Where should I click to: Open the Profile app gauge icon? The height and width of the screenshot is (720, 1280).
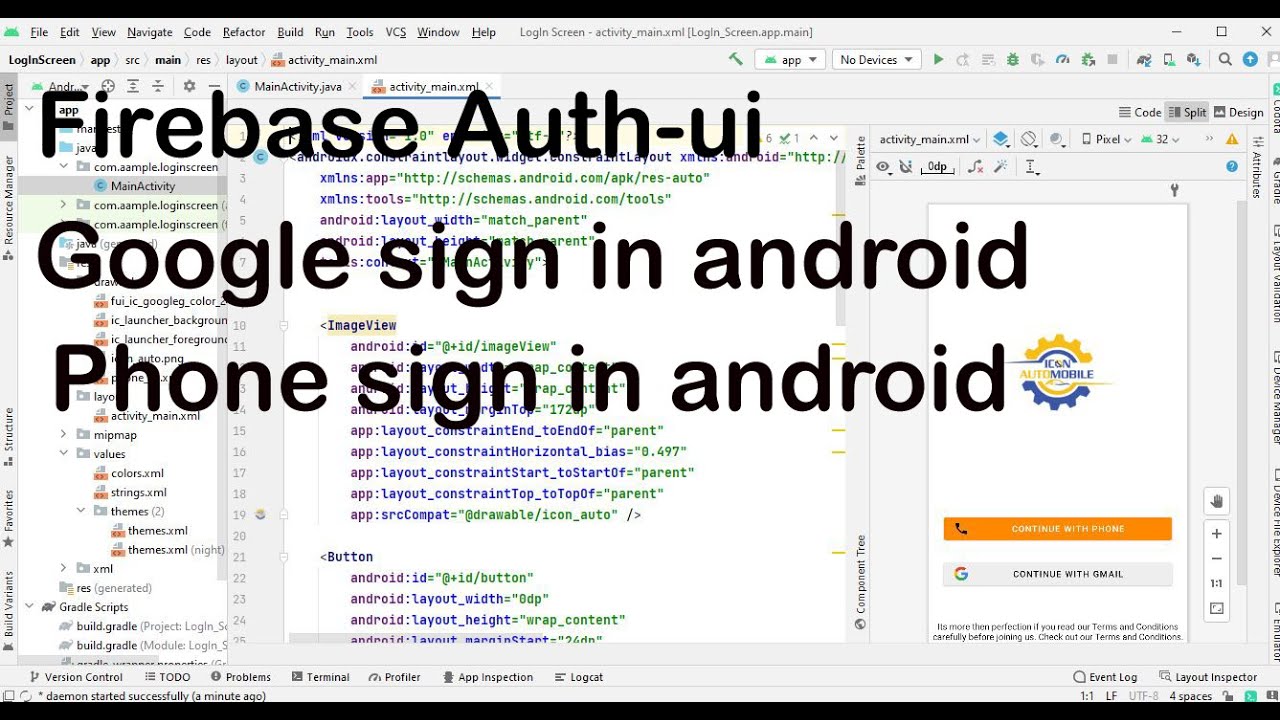click(x=1062, y=59)
